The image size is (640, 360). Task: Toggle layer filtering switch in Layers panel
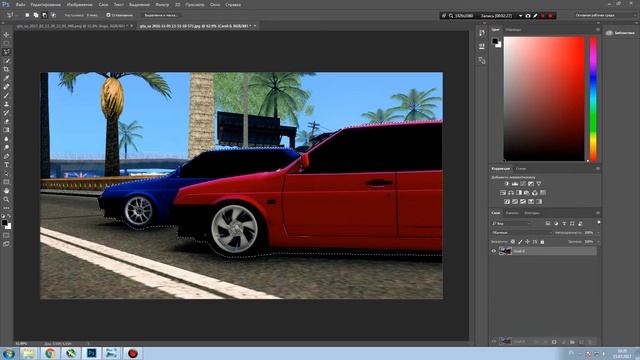click(x=598, y=222)
